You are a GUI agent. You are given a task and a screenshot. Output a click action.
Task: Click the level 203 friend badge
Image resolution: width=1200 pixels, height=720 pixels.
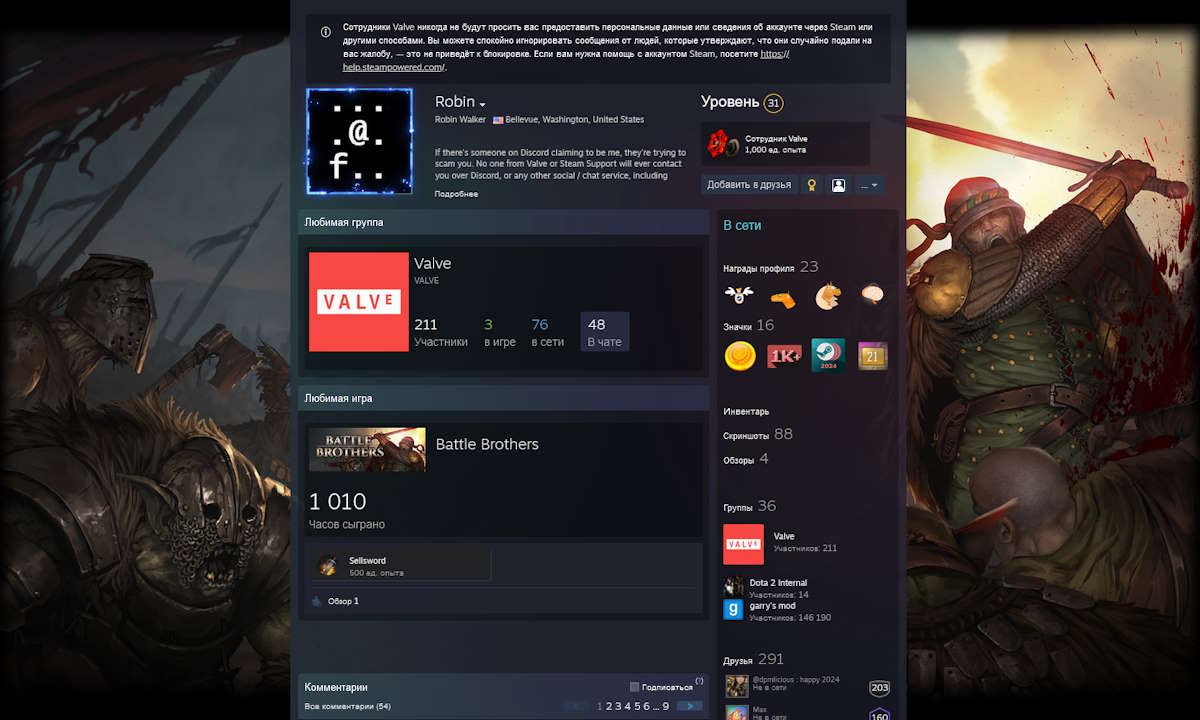[x=879, y=688]
